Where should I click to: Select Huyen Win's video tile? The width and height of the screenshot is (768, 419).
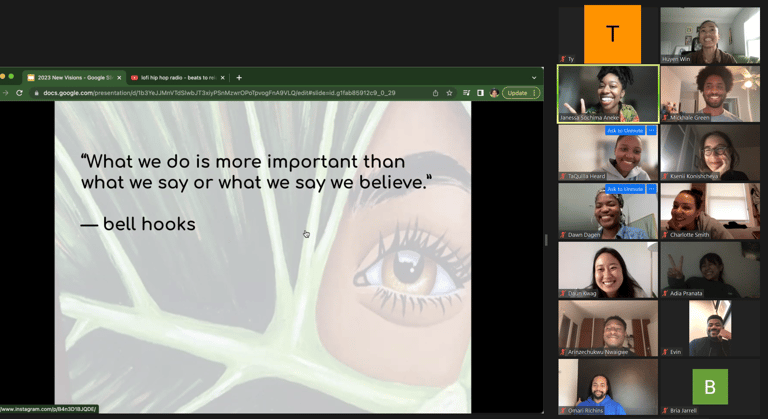(x=710, y=35)
